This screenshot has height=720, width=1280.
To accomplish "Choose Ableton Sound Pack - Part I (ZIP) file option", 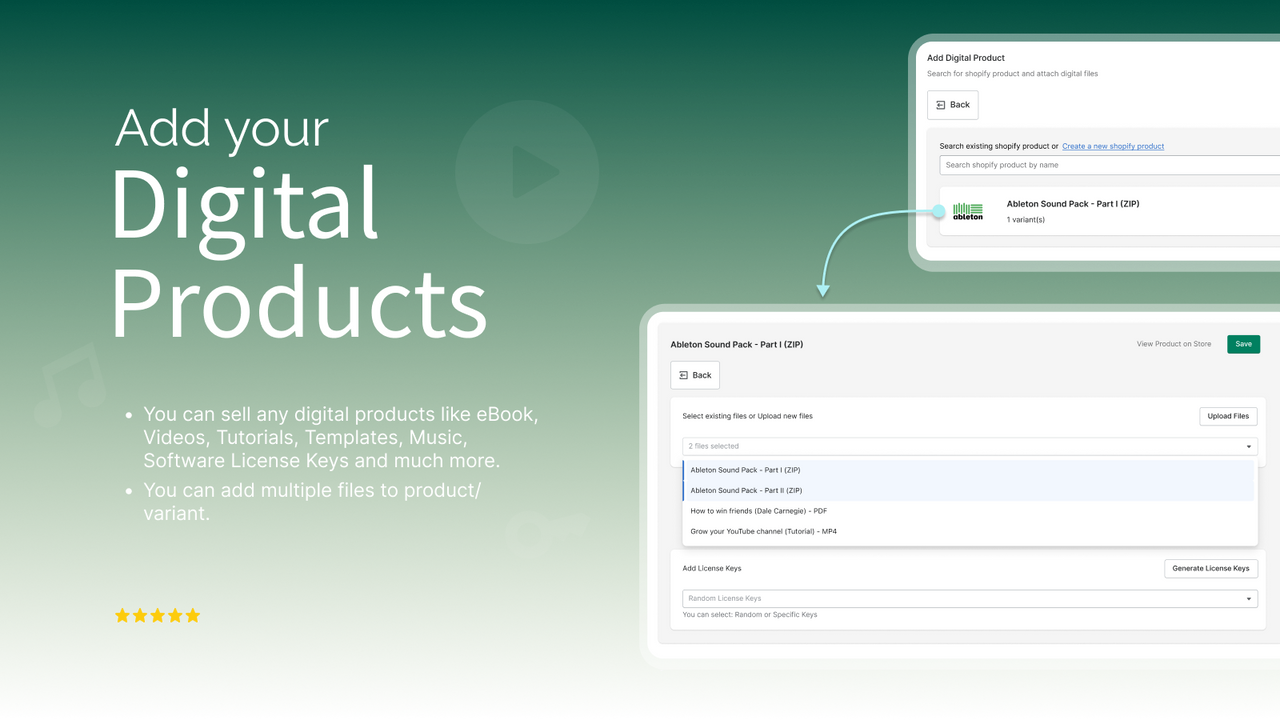I will (969, 470).
